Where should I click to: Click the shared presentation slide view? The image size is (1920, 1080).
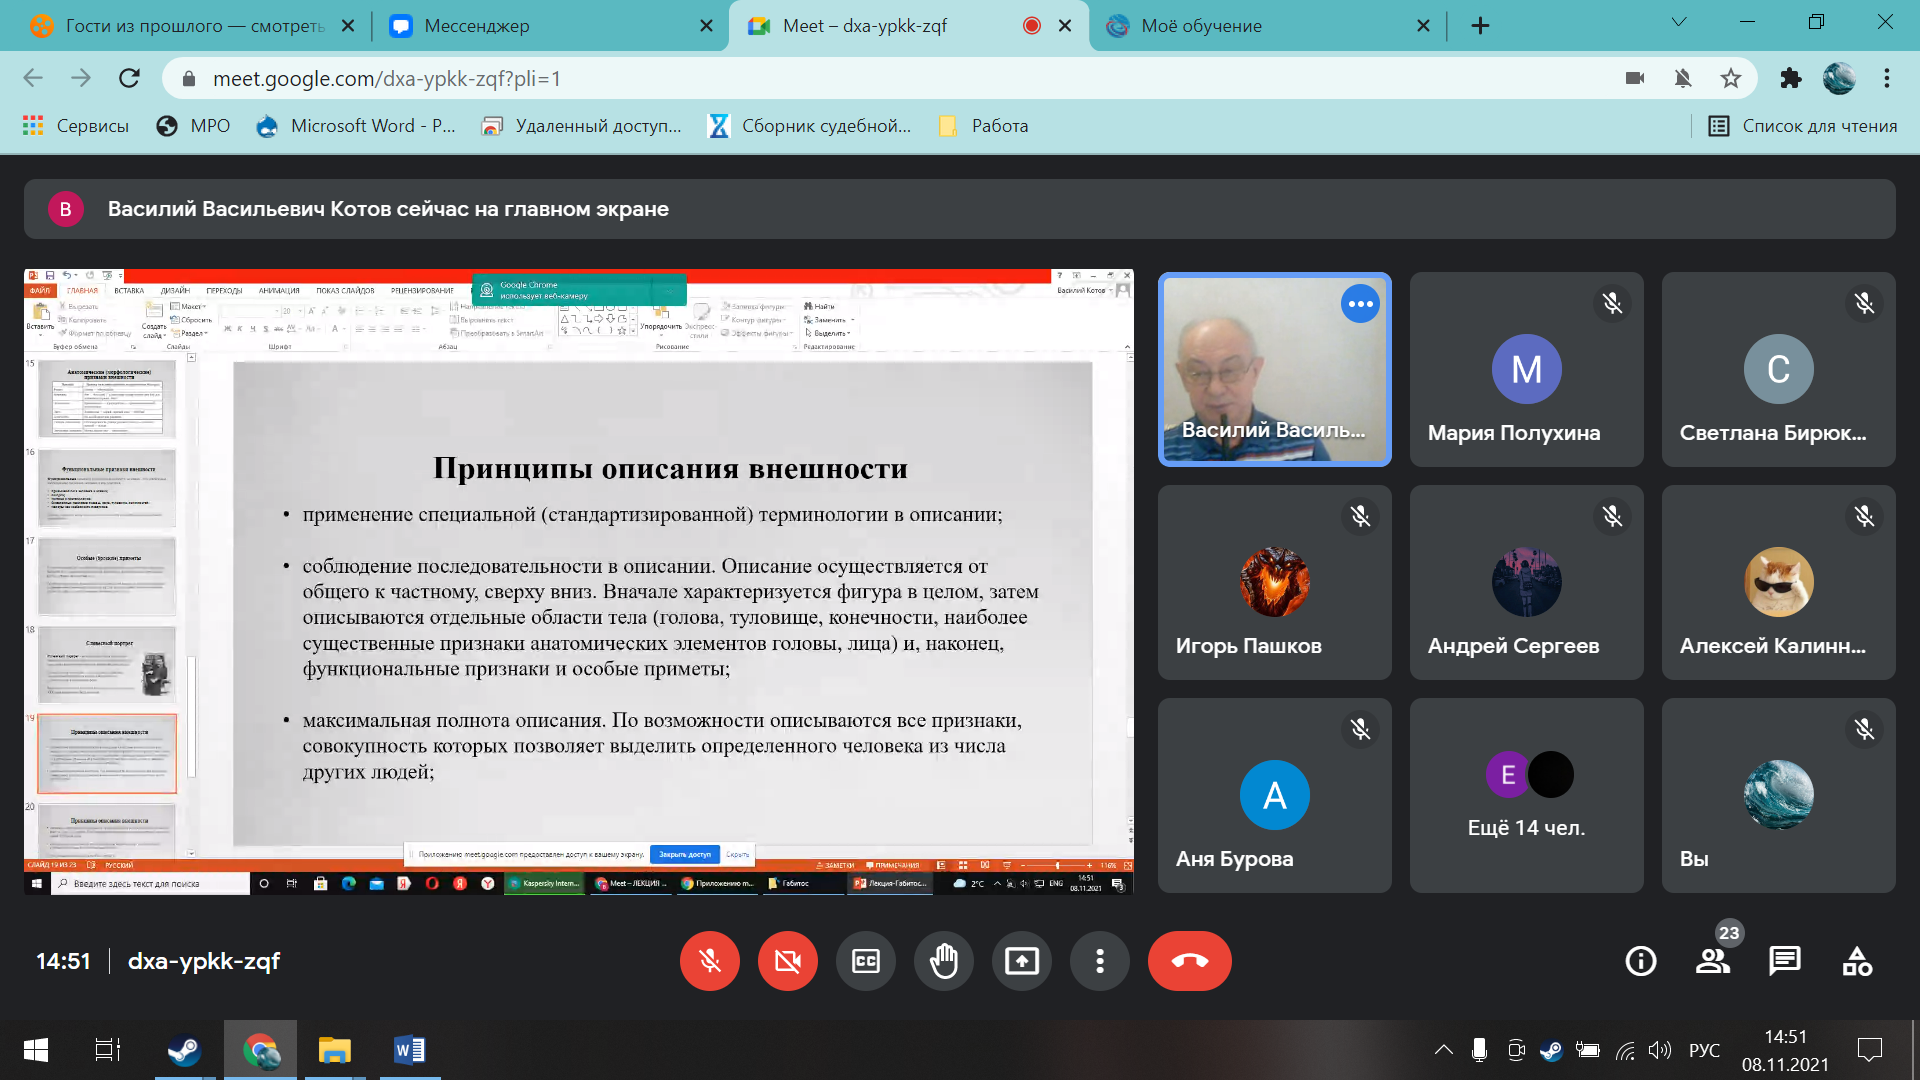coord(579,581)
